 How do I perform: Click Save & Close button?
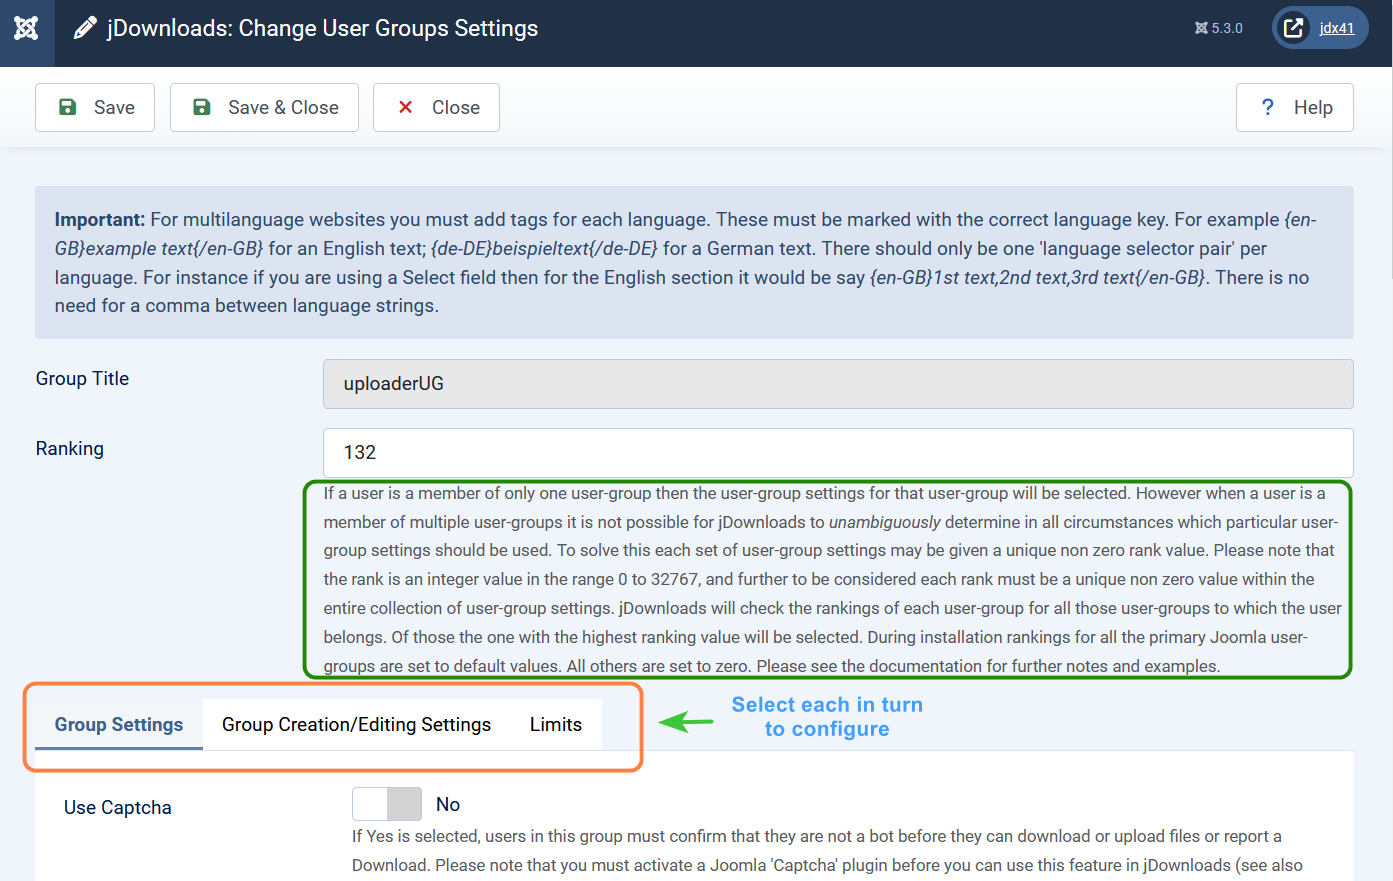pos(264,107)
